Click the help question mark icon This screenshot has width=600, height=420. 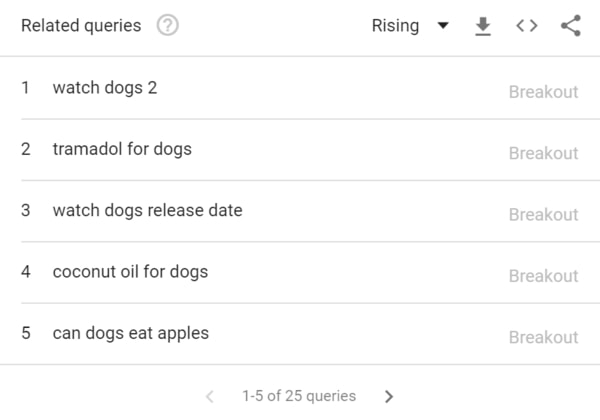(x=168, y=26)
